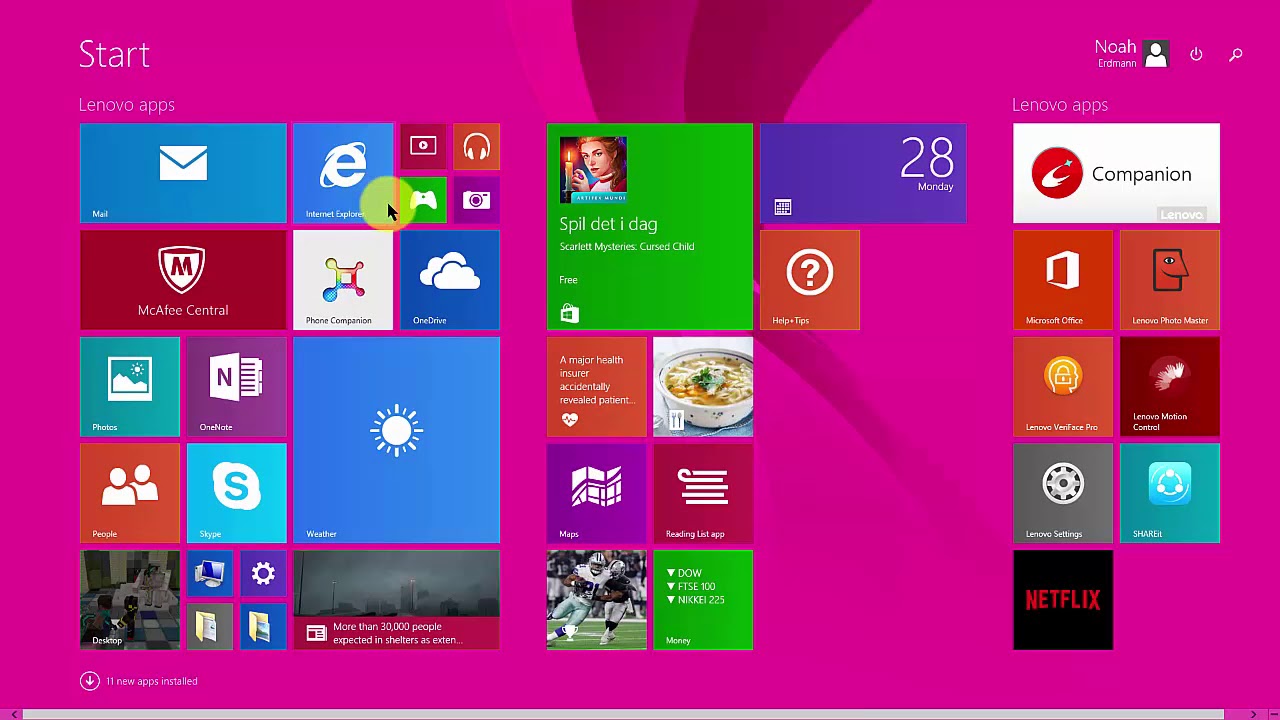Open Lenovo Motion Control tile
The height and width of the screenshot is (720, 1280).
[x=1170, y=387]
